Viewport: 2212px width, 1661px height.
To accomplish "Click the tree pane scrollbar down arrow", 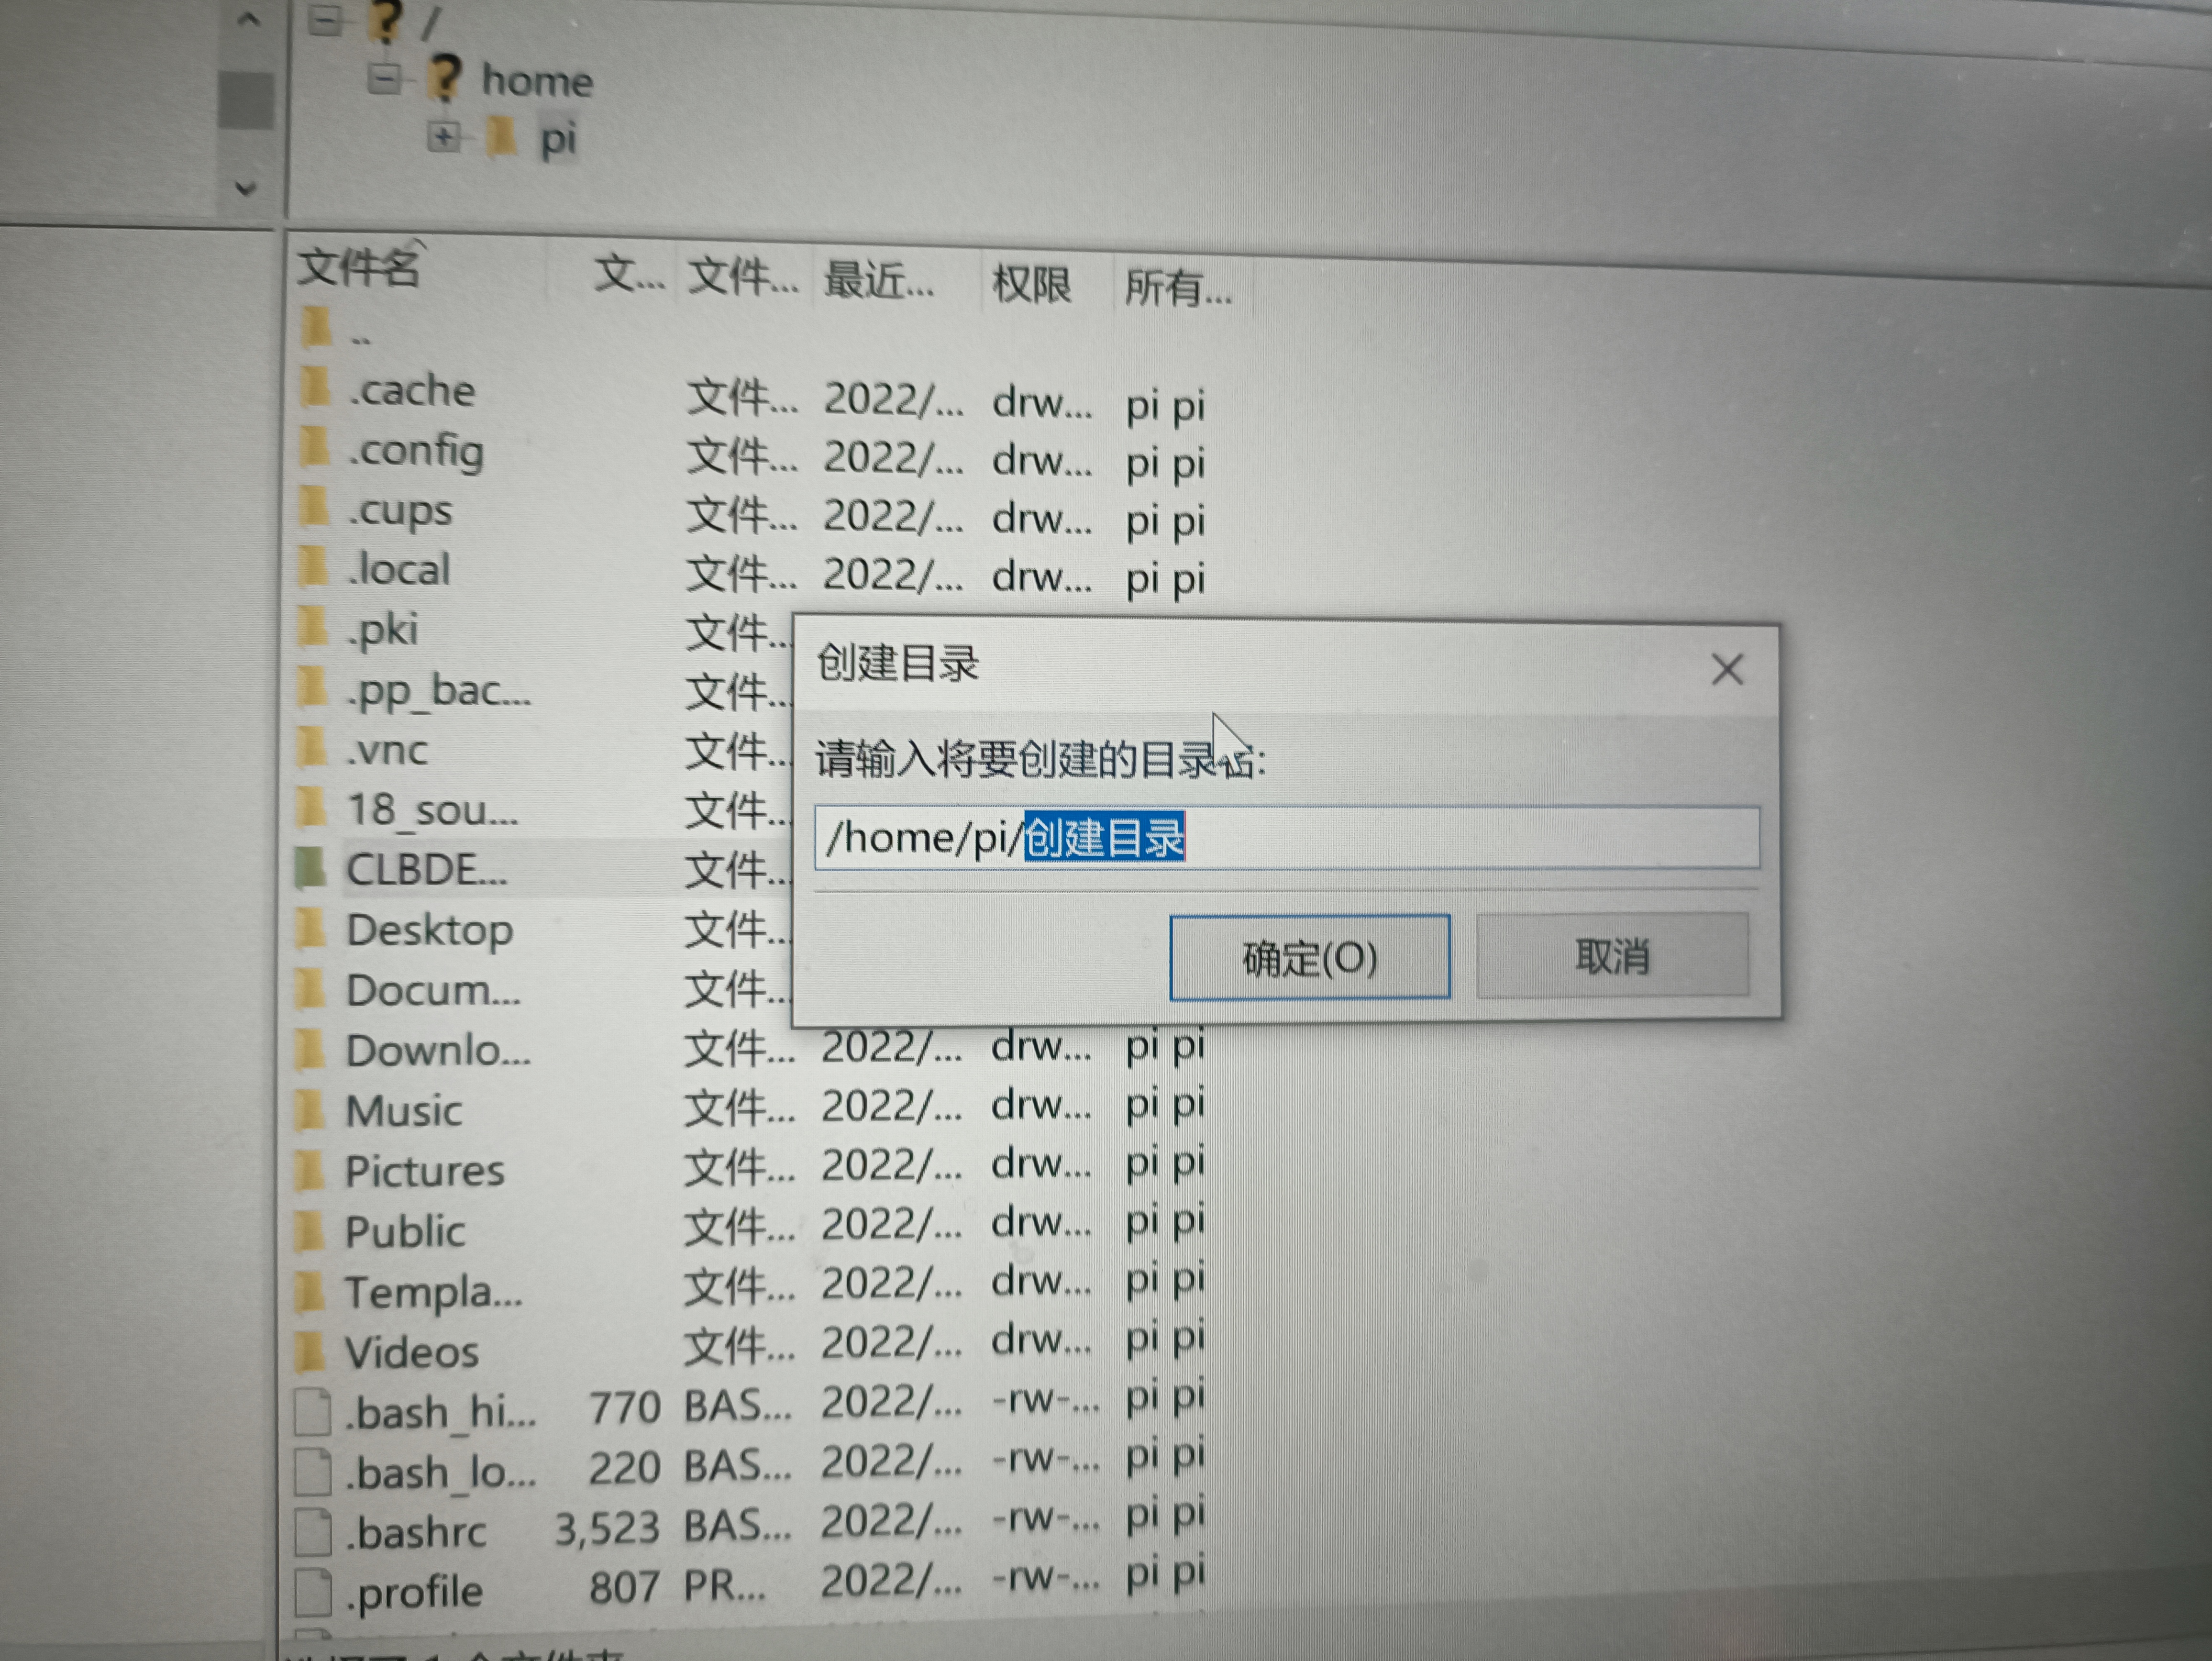I will coord(246,188).
